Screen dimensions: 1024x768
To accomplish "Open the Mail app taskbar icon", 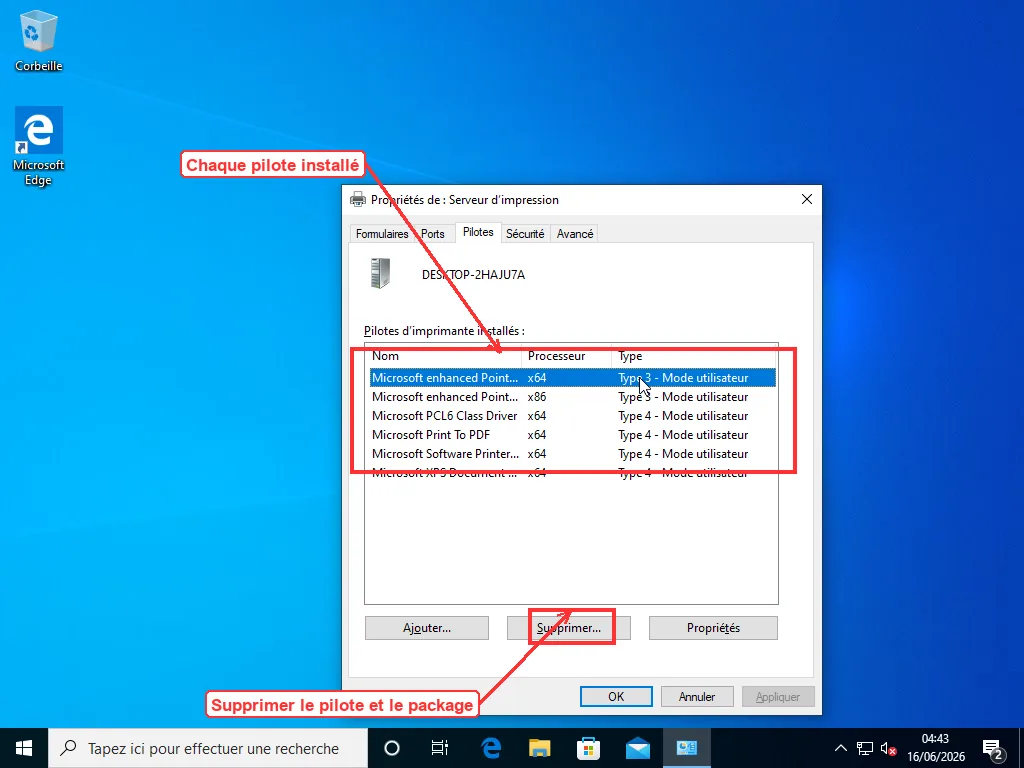I will [x=637, y=748].
